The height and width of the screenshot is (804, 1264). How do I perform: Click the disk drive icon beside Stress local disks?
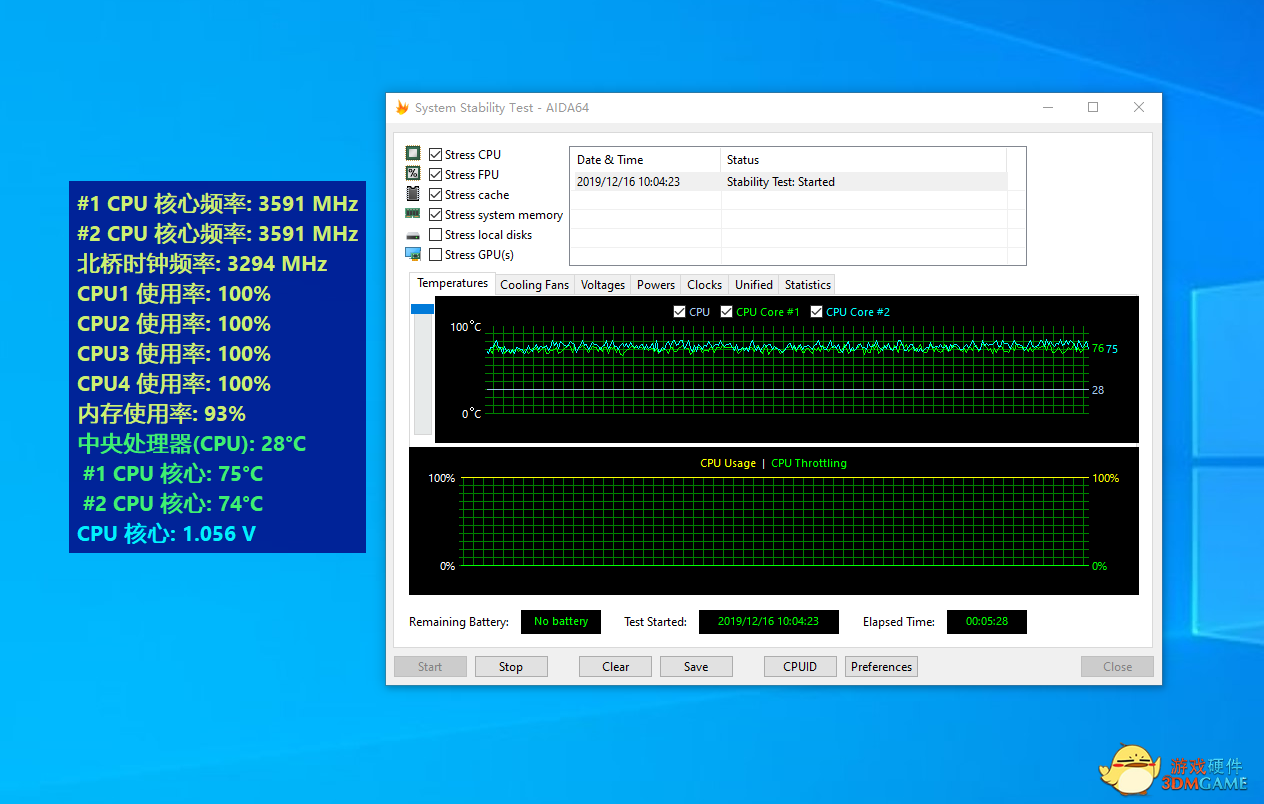click(413, 235)
